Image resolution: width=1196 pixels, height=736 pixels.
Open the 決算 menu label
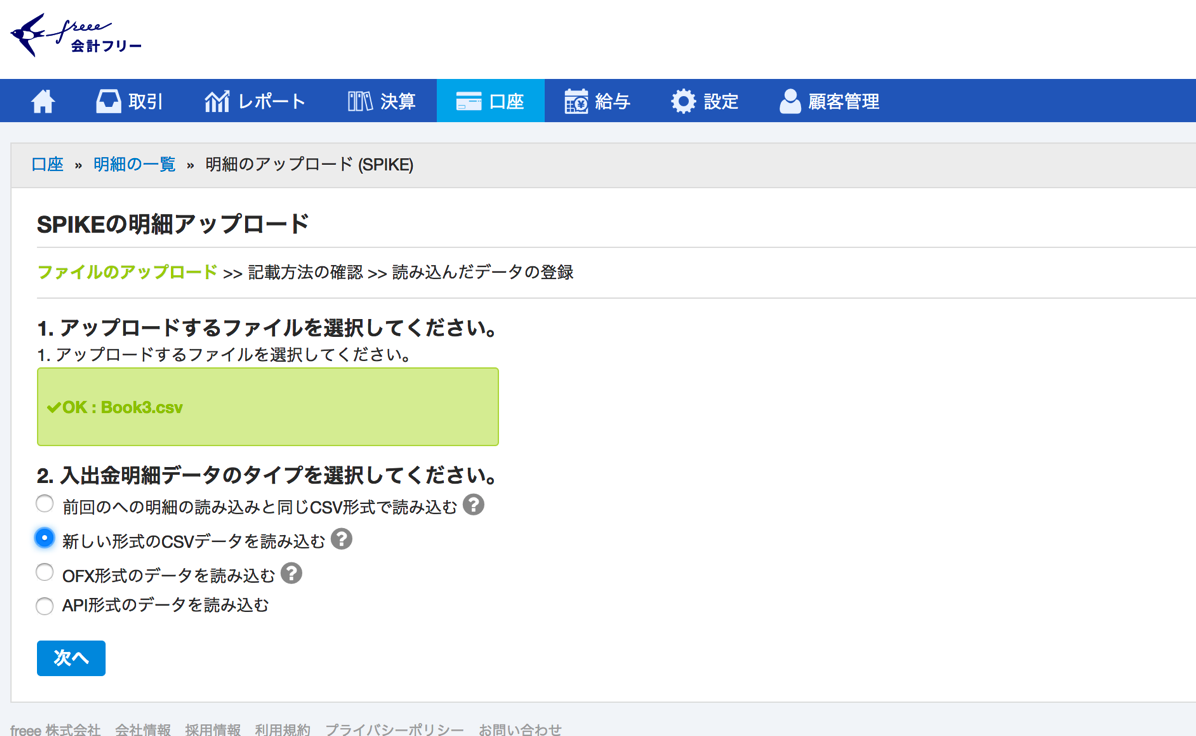tap(397, 101)
